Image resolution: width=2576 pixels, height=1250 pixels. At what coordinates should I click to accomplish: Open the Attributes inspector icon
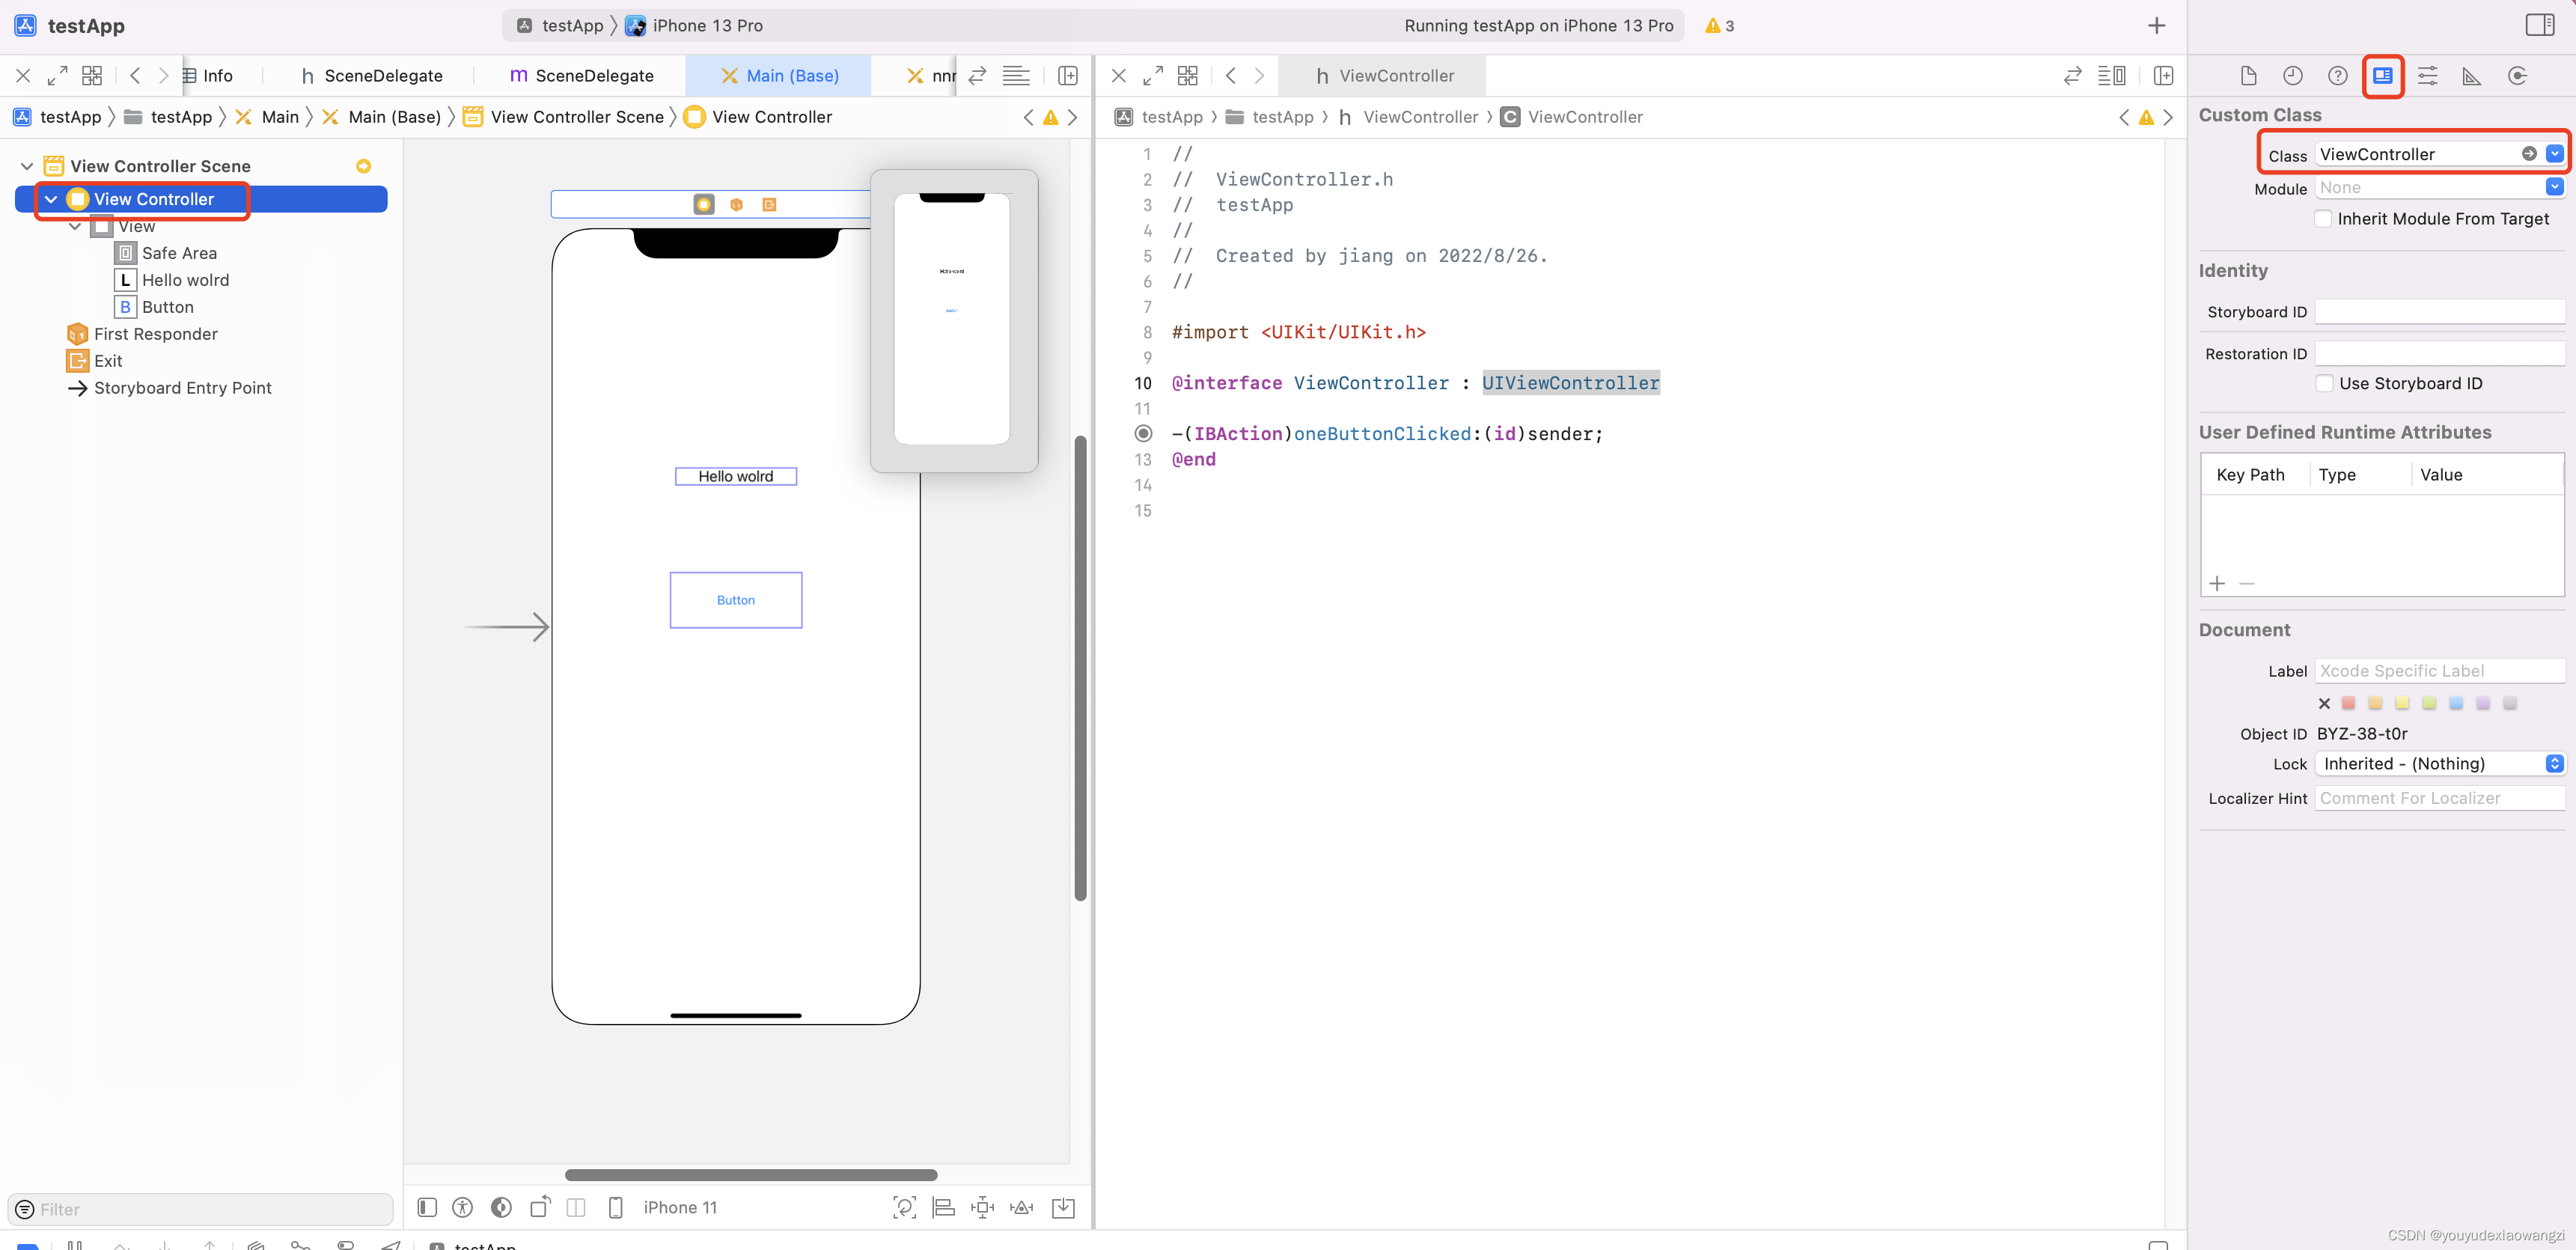pyautogui.click(x=2427, y=76)
